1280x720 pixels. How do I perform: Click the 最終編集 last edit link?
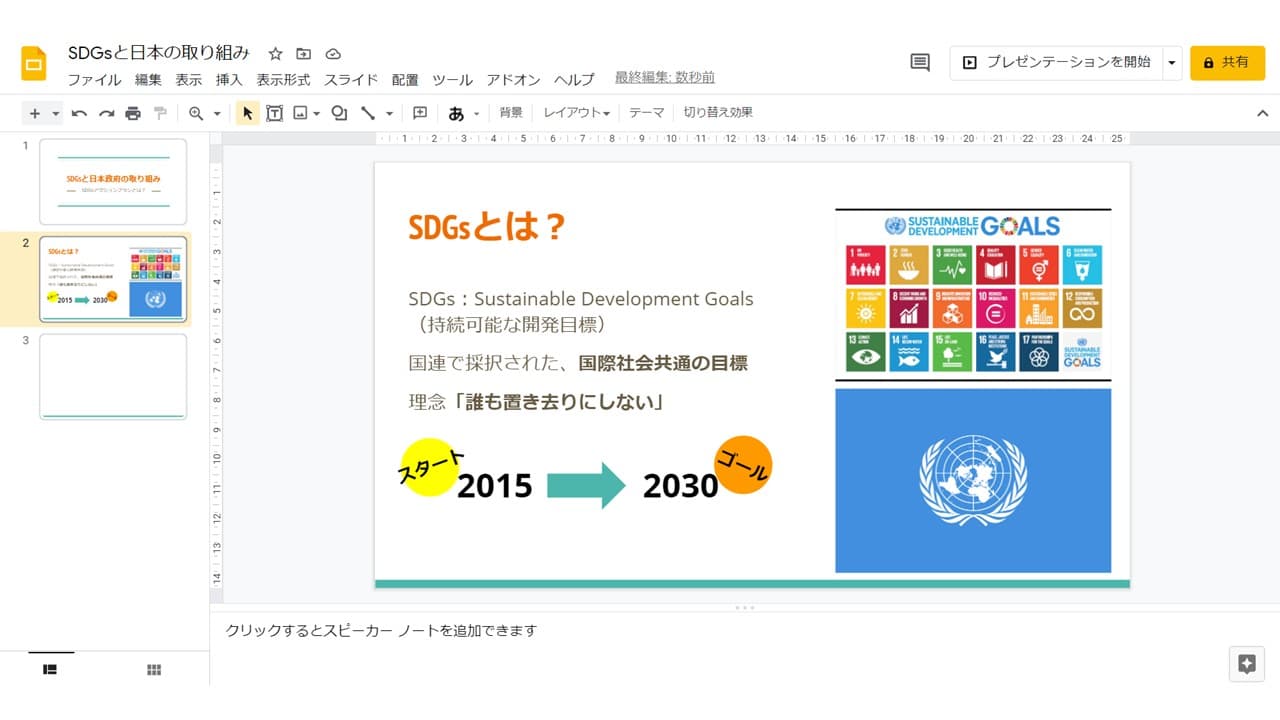[664, 78]
